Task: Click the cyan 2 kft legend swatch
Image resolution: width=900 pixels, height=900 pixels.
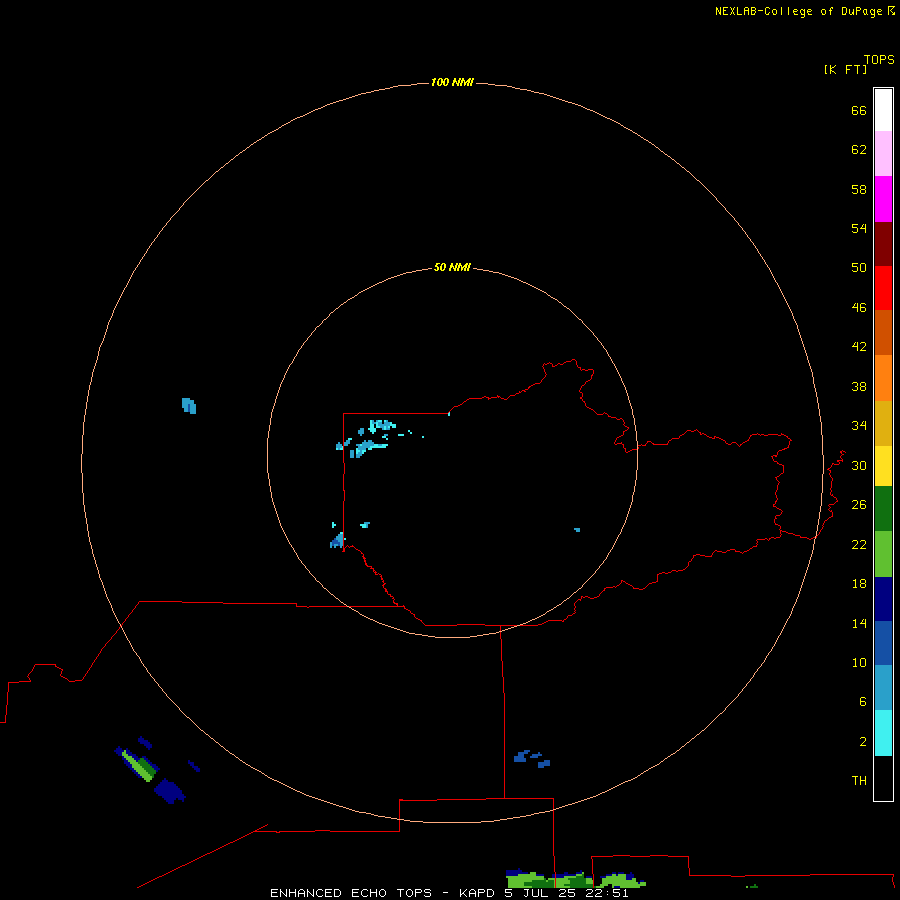Action: click(x=883, y=733)
